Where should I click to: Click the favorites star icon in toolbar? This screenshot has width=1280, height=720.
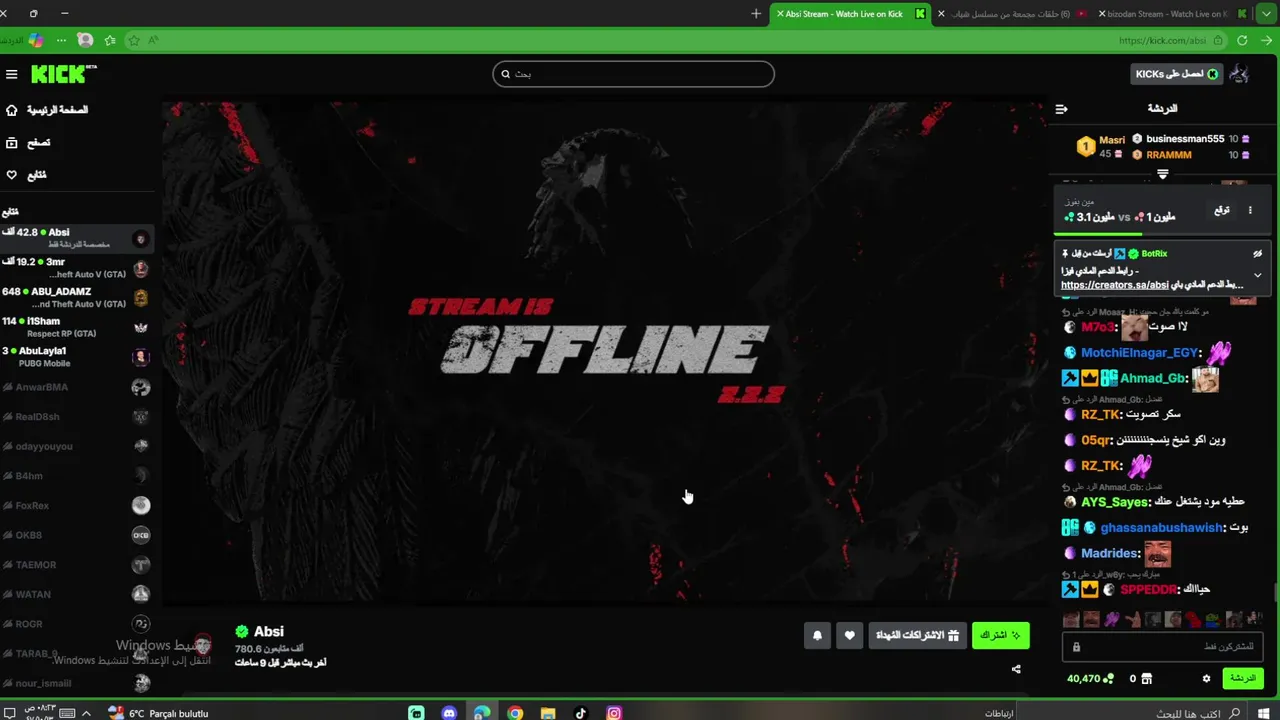(x=109, y=41)
